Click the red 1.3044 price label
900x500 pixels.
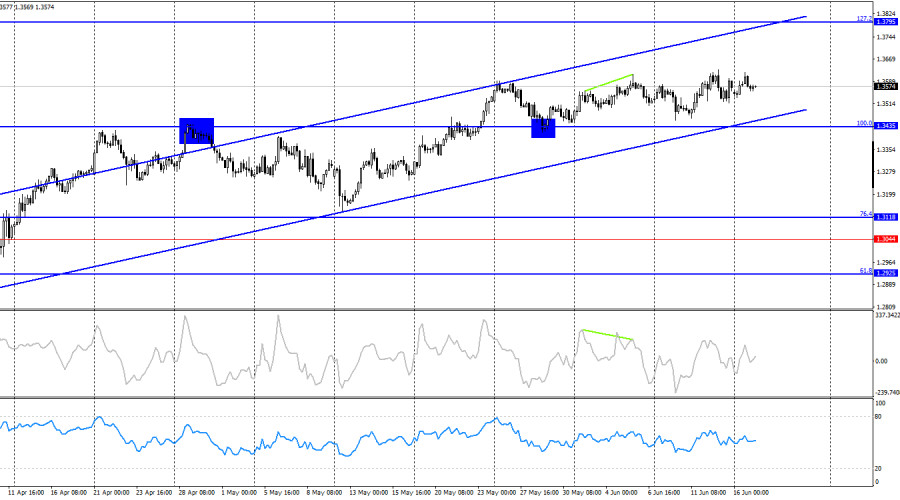pos(886,239)
